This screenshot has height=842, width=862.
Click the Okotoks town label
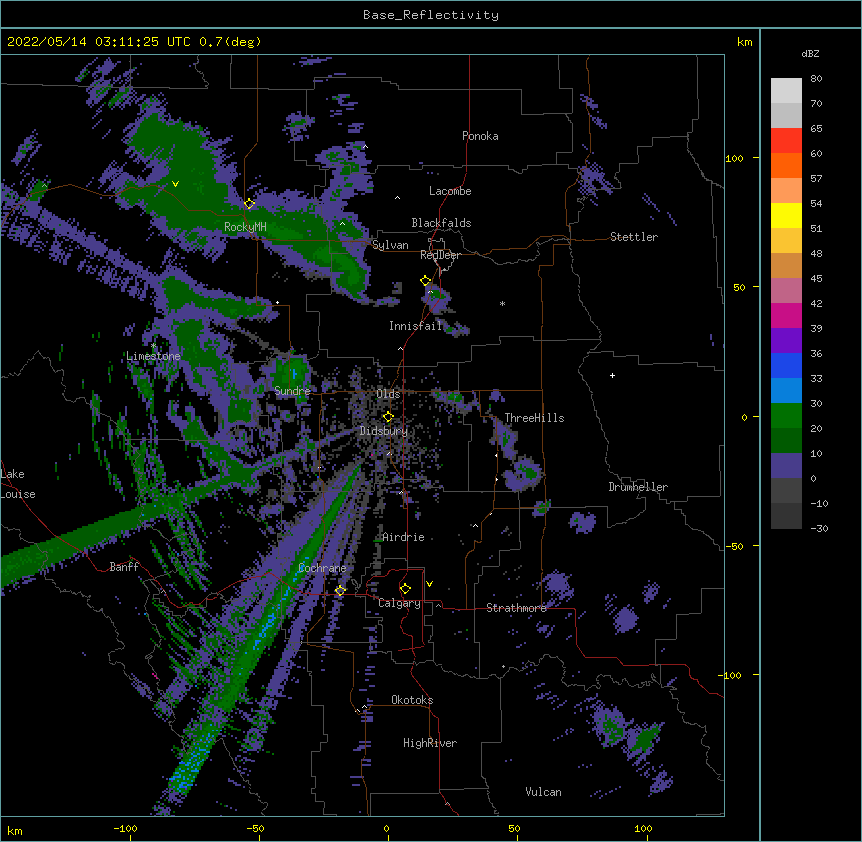[x=412, y=700]
